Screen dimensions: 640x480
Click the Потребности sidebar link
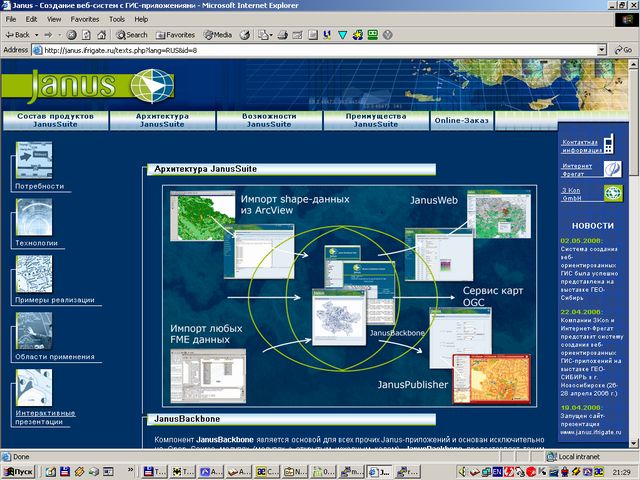click(x=40, y=186)
